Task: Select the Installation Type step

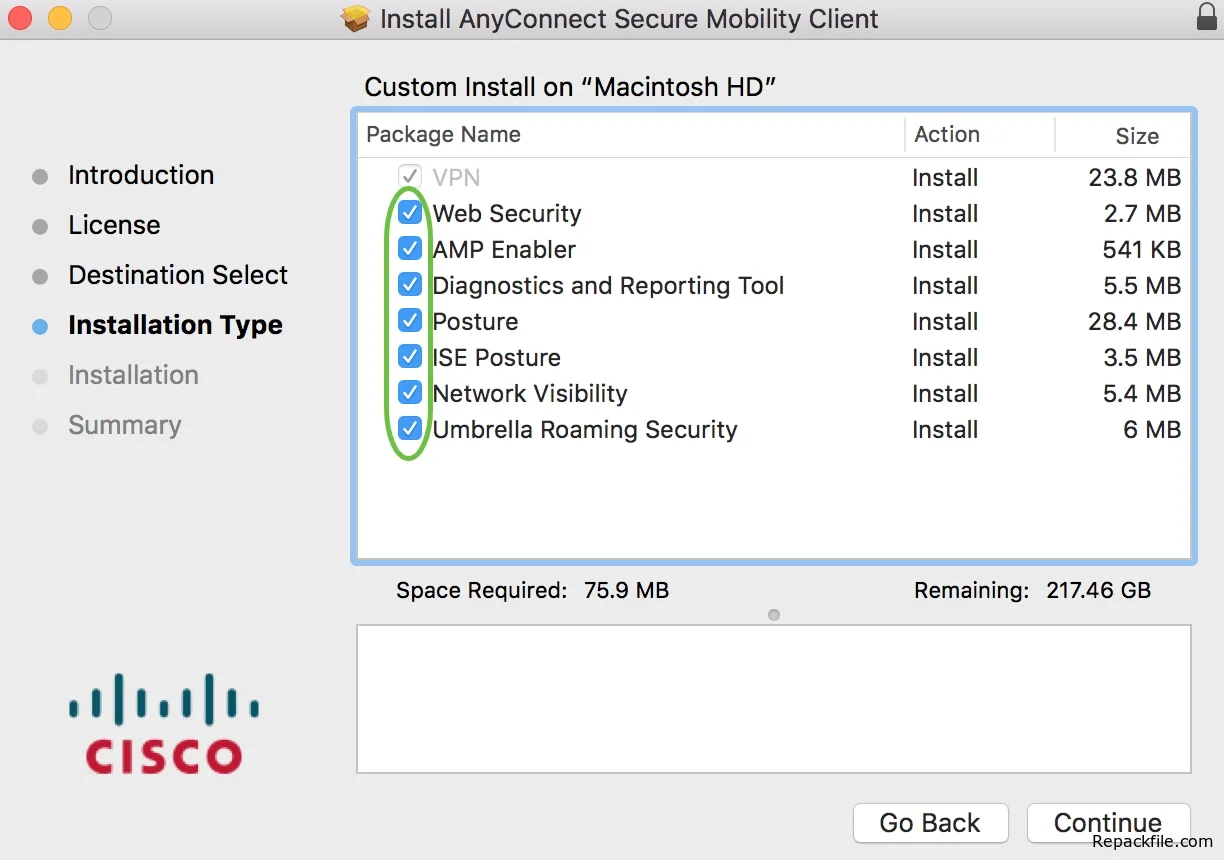Action: pyautogui.click(x=175, y=325)
